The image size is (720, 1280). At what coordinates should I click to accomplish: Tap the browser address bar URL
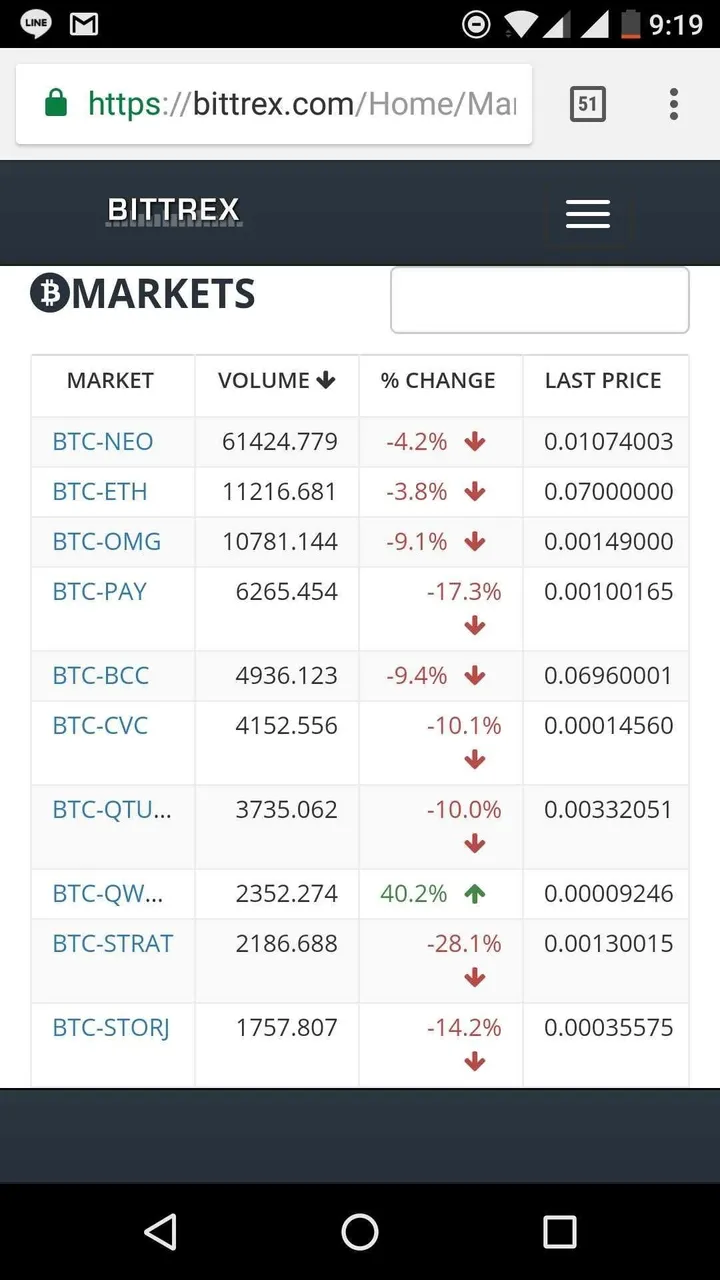[x=300, y=104]
